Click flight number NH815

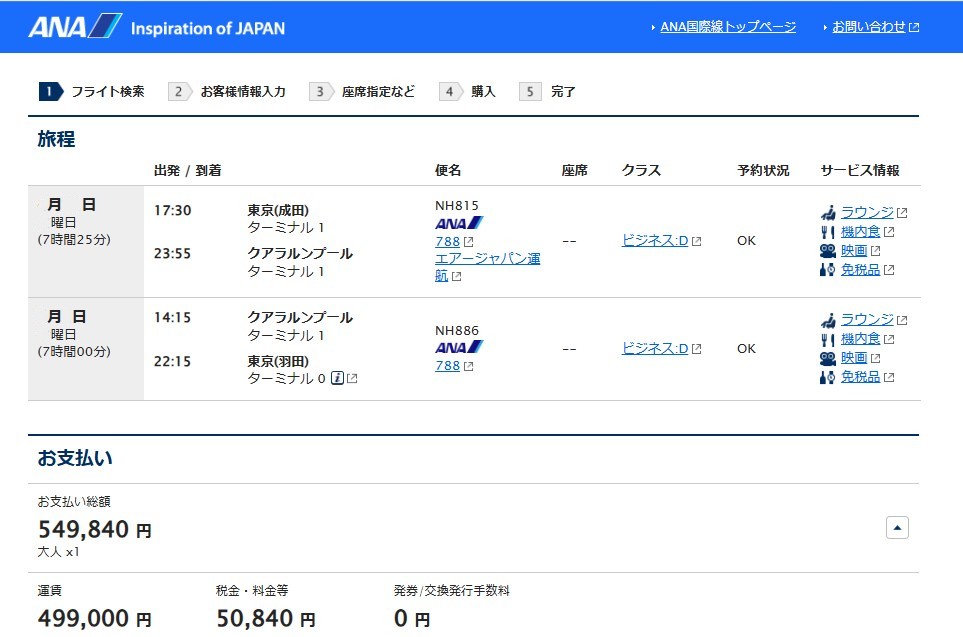click(x=456, y=206)
